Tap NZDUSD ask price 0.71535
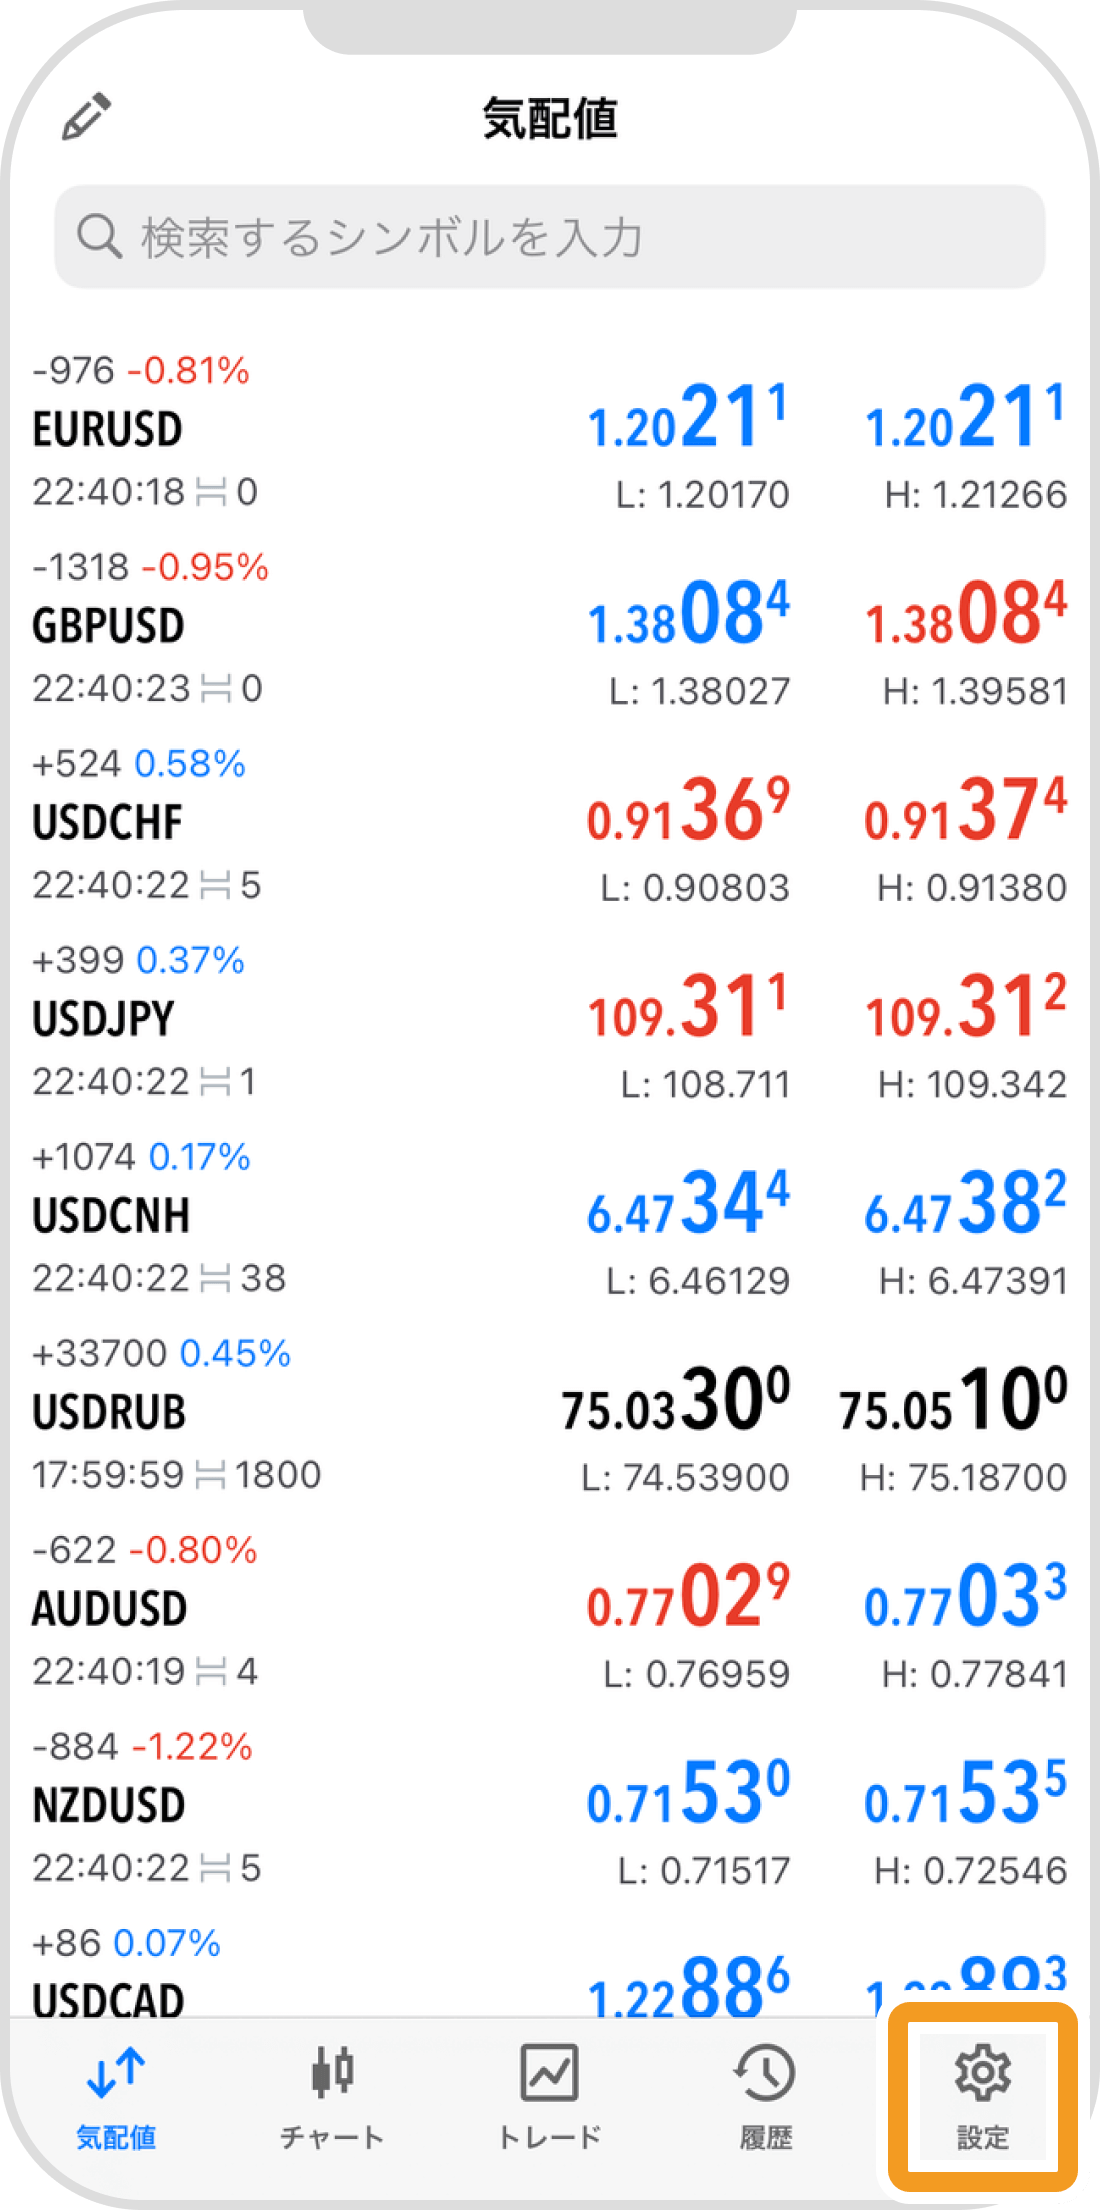This screenshot has width=1100, height=2210. pos(966,1792)
